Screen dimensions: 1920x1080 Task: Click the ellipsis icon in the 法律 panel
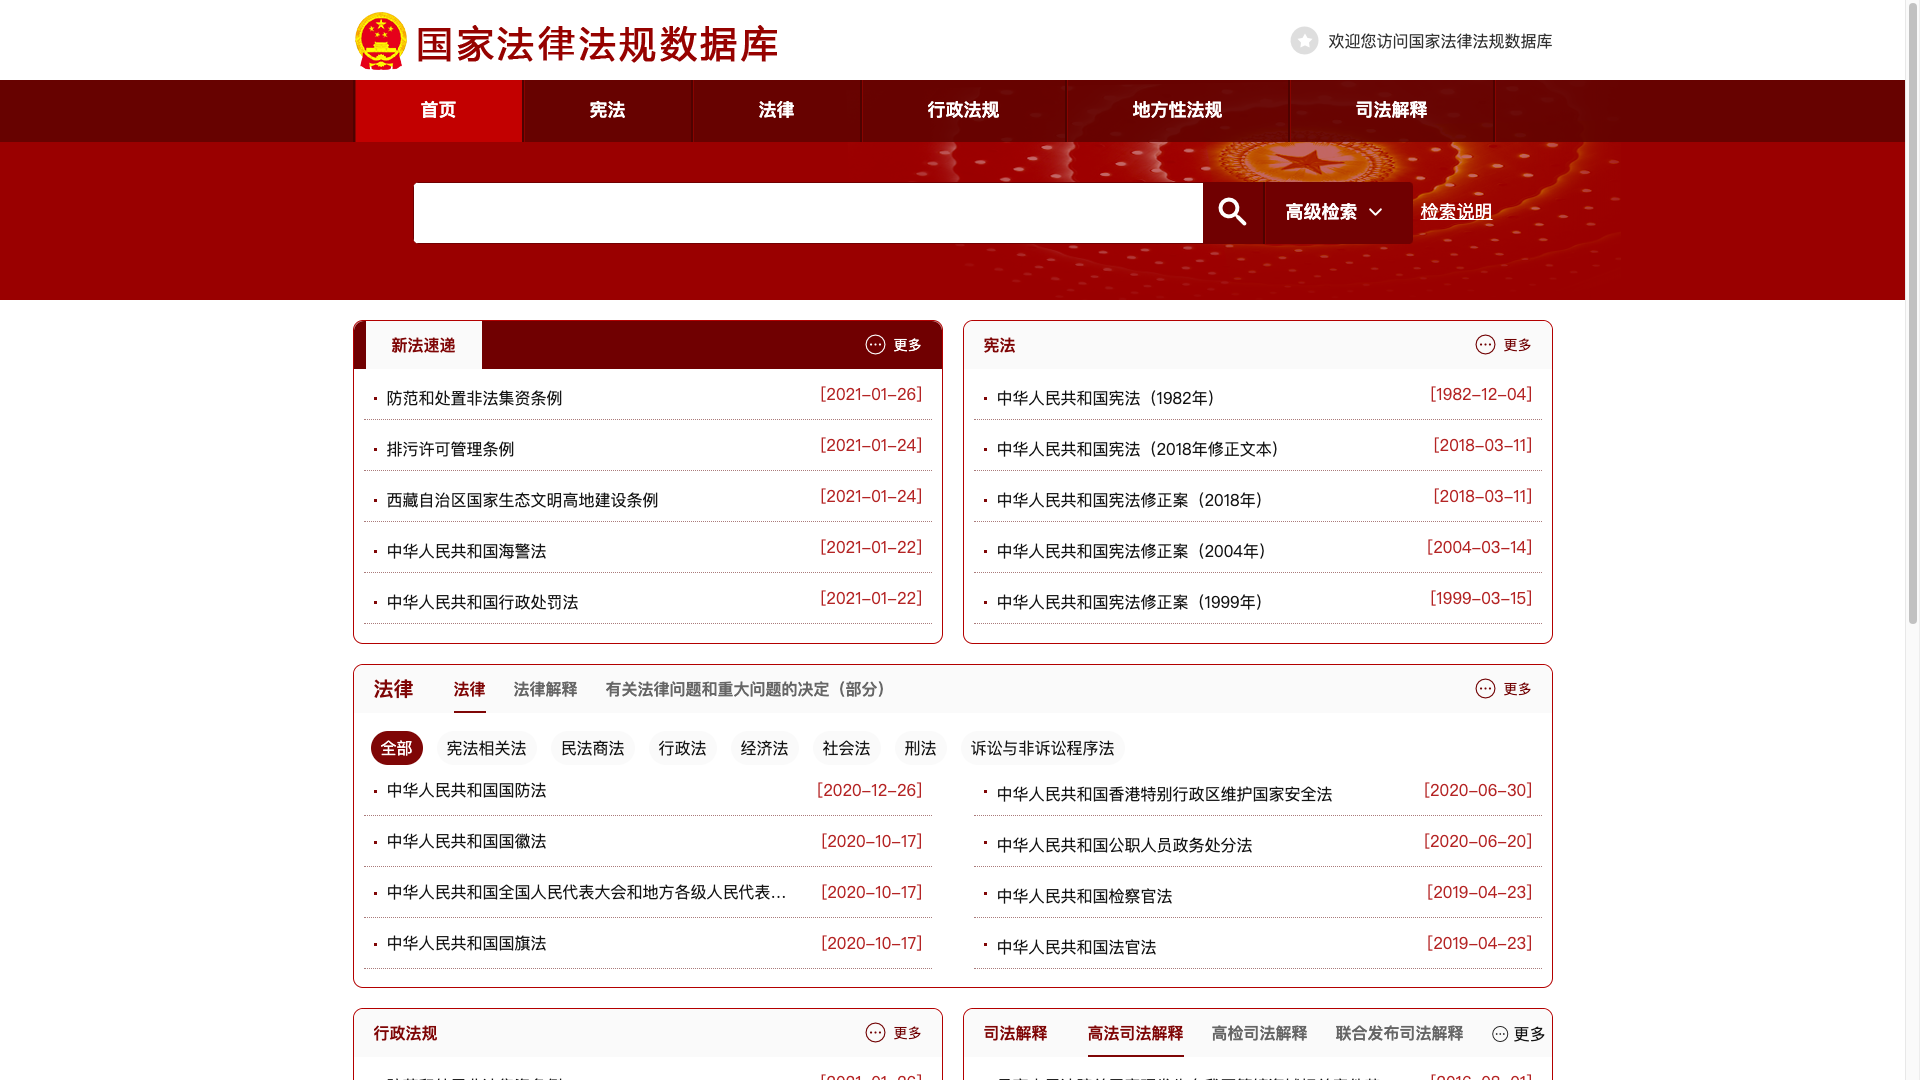1485,689
